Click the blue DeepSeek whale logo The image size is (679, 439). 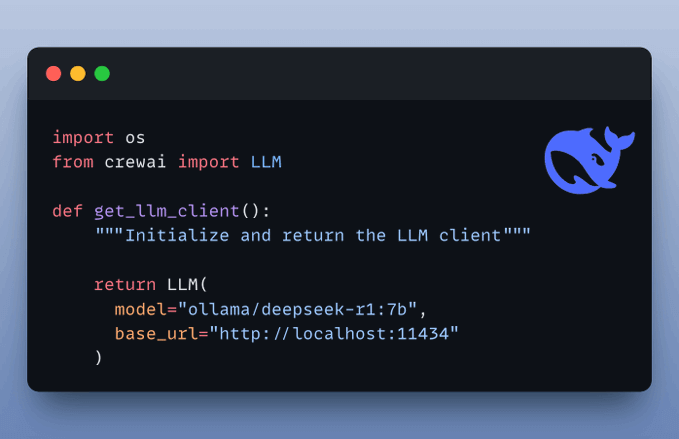[x=589, y=160]
